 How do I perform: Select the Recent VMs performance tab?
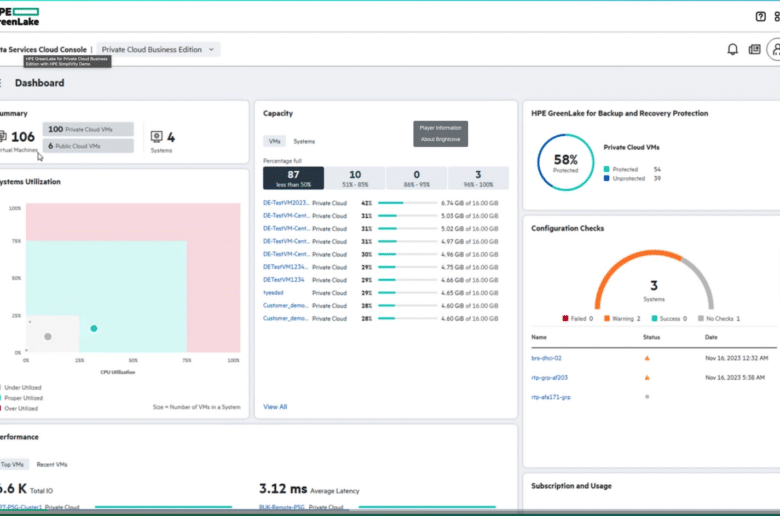pos(52,464)
